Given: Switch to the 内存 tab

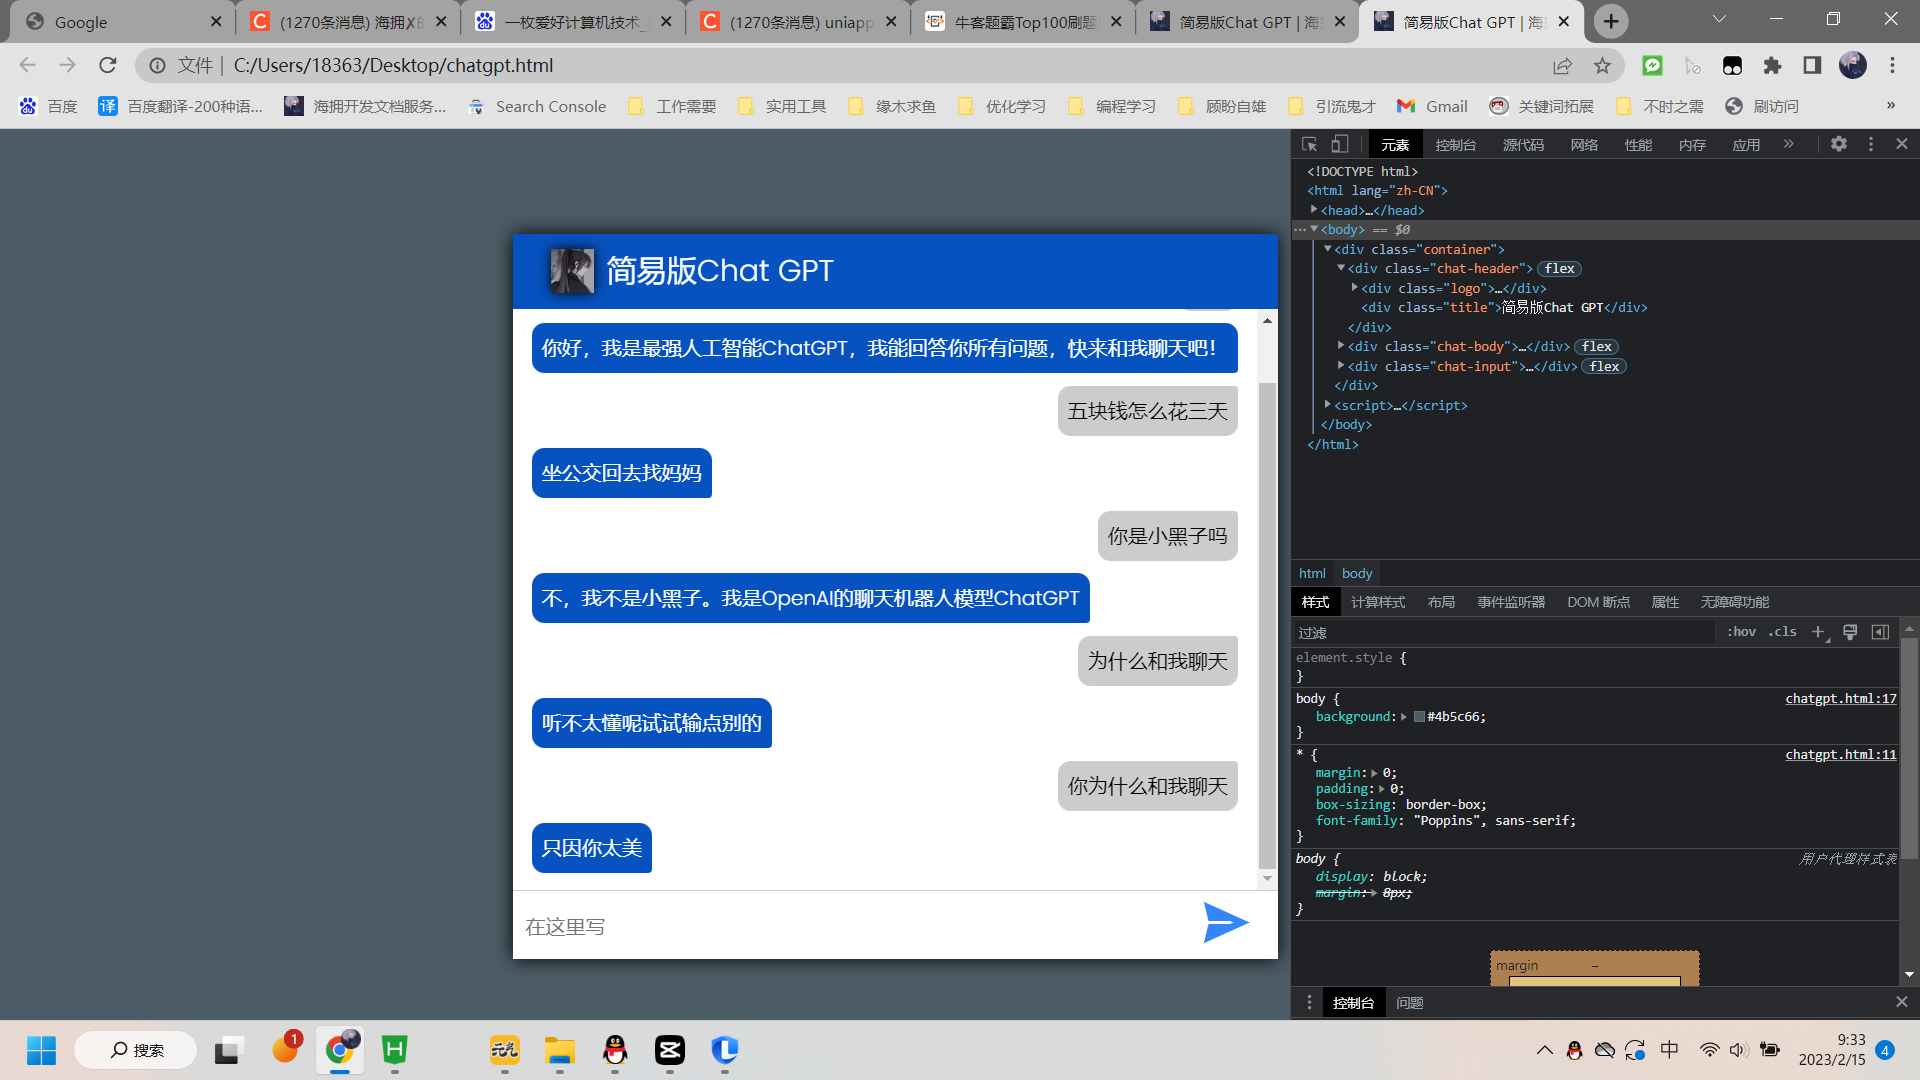Looking at the screenshot, I should coord(1692,145).
